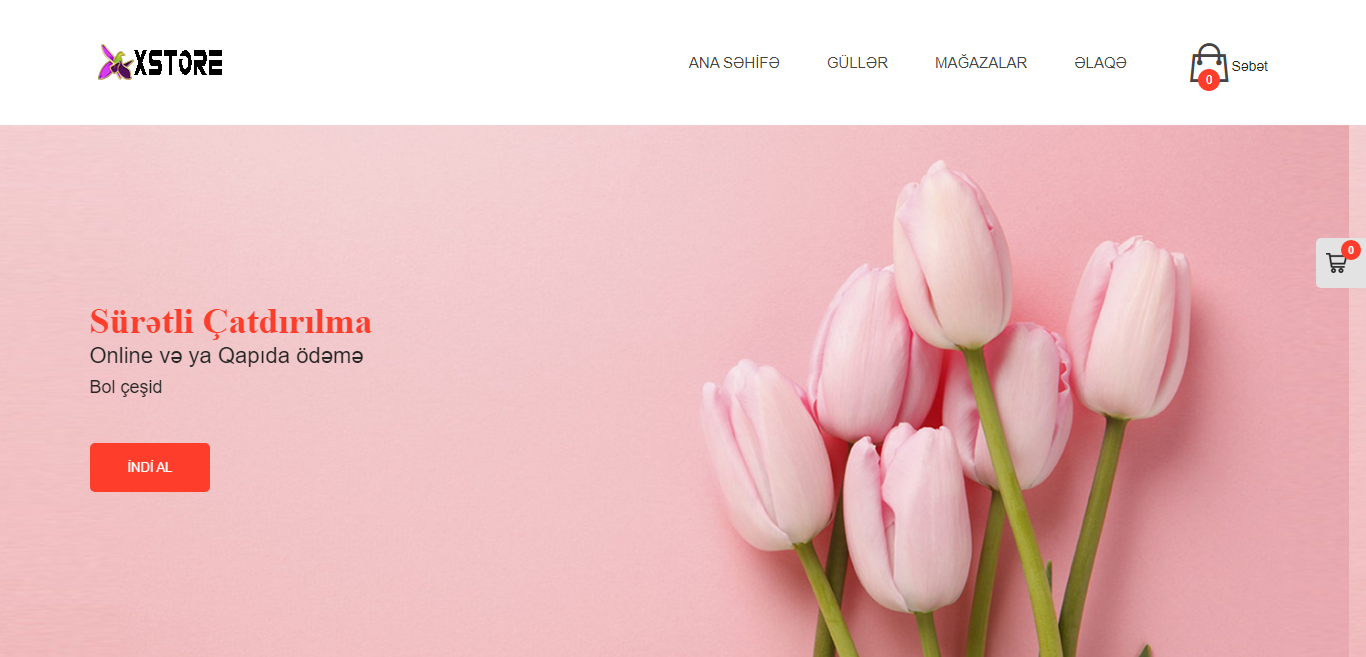Click the red counter badge on the floating cart
Image resolution: width=1366 pixels, height=657 pixels.
pos(1351,250)
